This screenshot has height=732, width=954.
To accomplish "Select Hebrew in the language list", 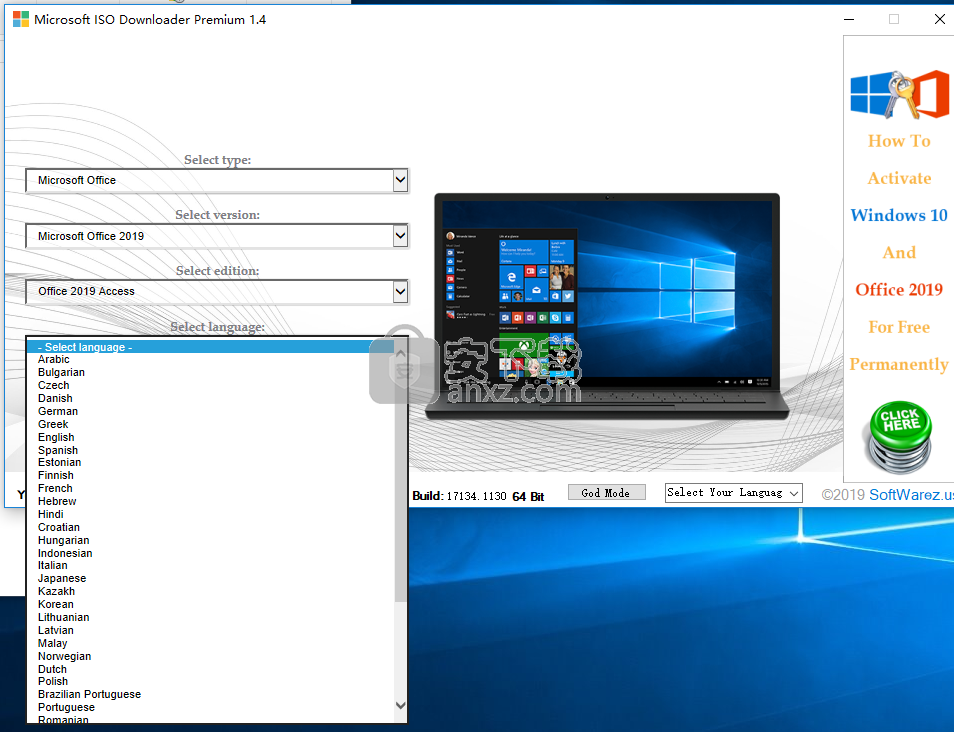I will click(x=57, y=501).
